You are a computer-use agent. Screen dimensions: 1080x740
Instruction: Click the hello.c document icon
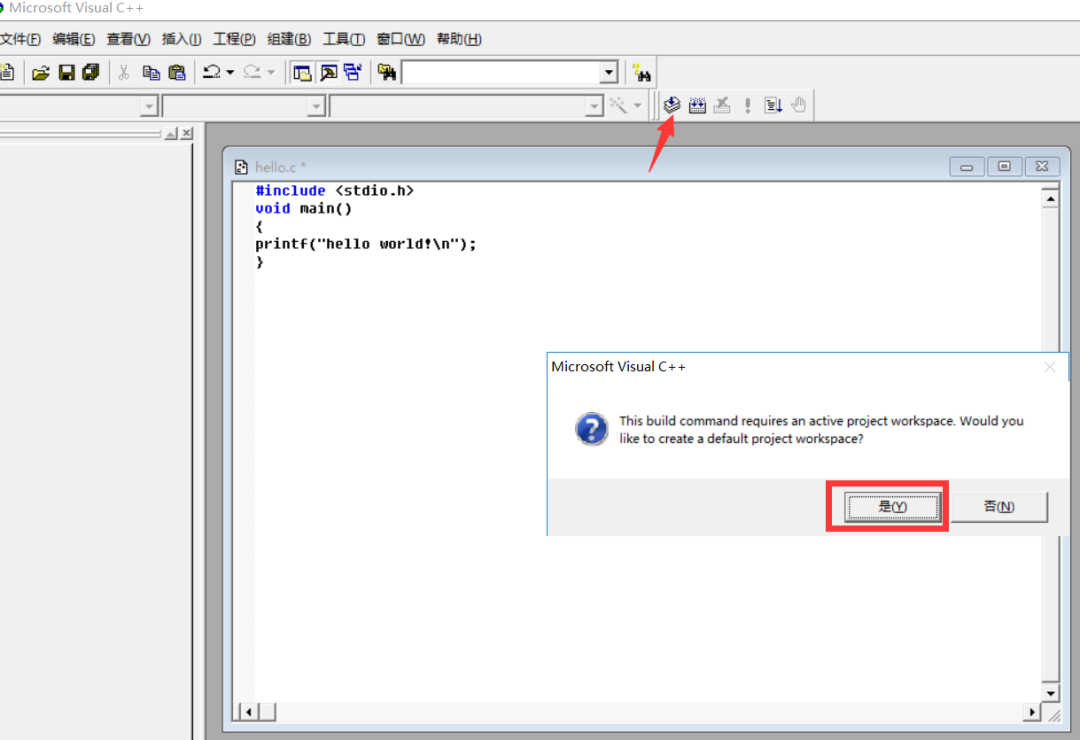(x=241, y=167)
